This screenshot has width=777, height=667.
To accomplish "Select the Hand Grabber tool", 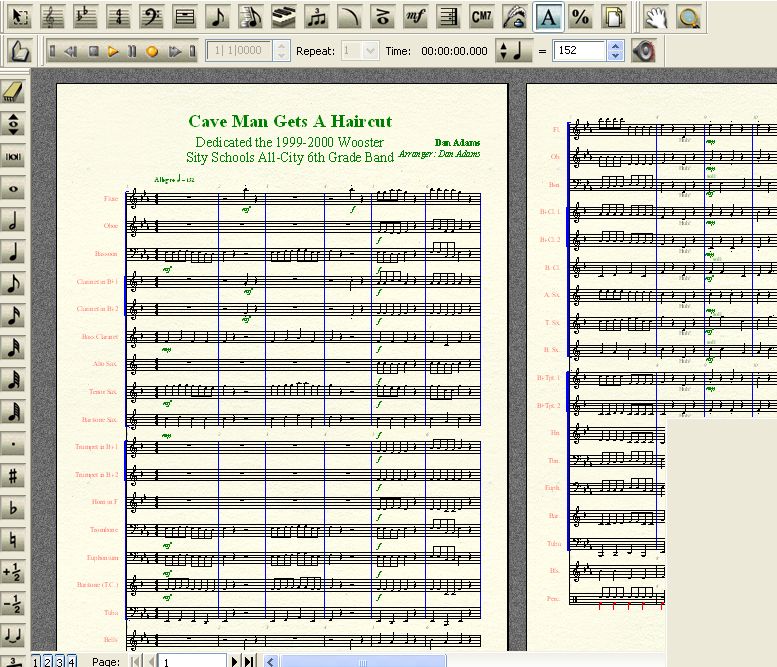I will click(655, 17).
